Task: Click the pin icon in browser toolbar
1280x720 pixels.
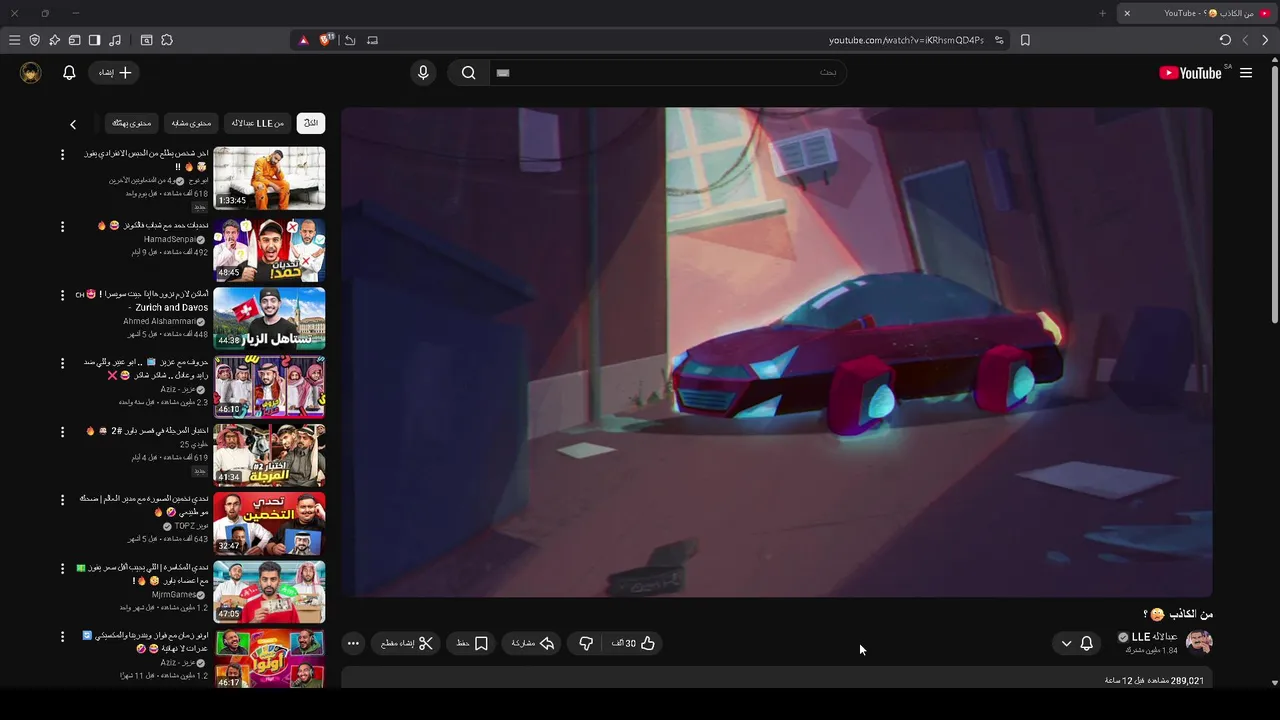Action: tap(54, 40)
